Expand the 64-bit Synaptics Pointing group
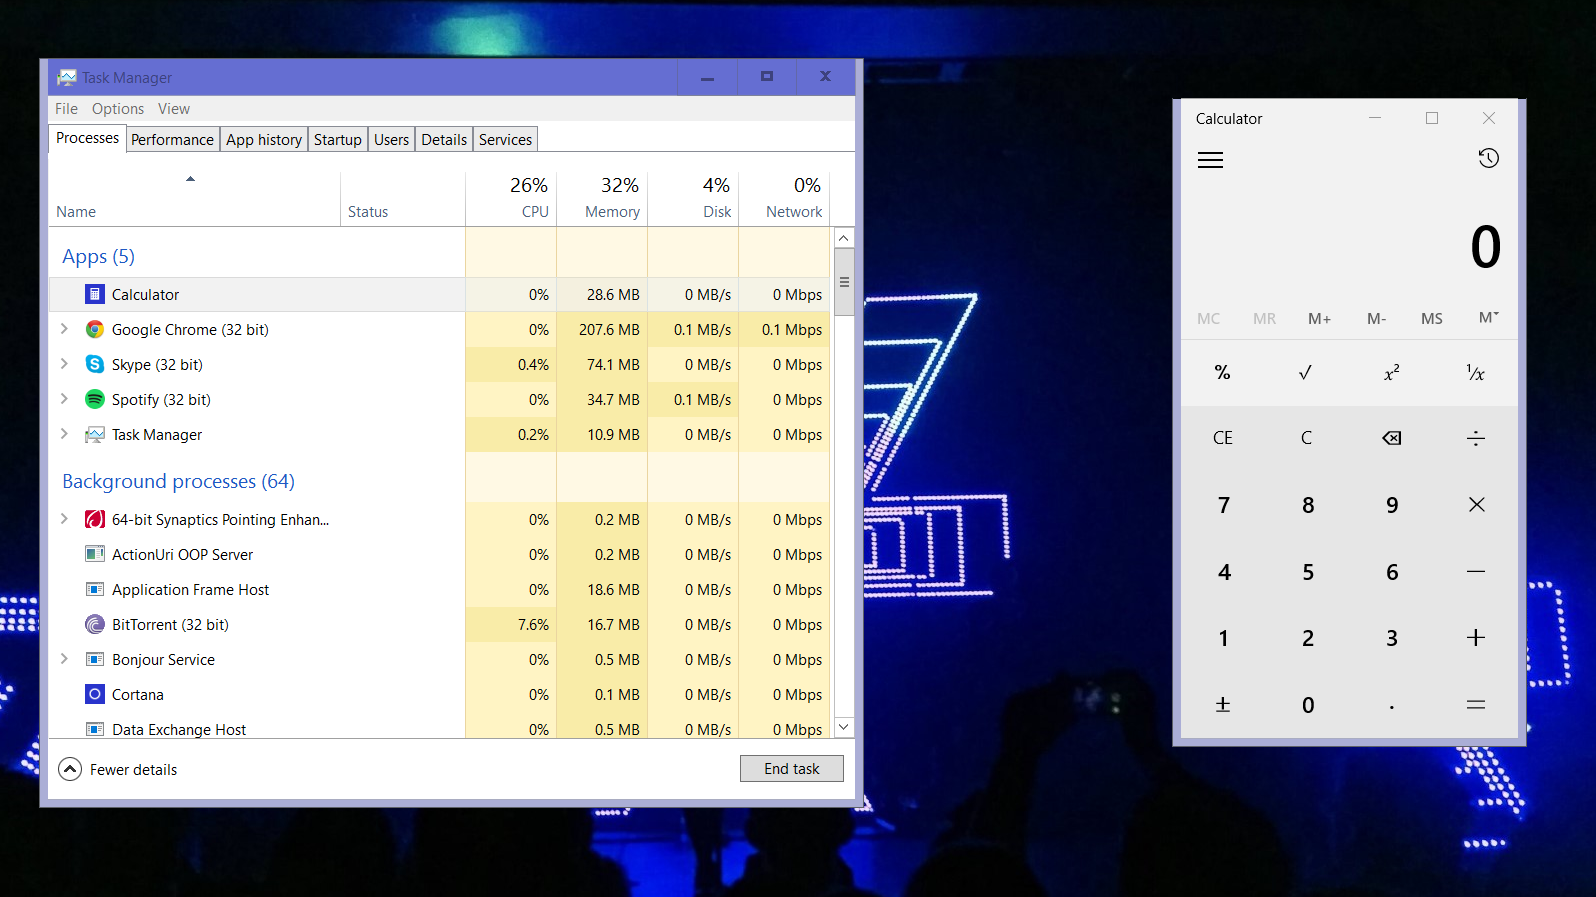This screenshot has height=897, width=1596. click(x=64, y=519)
